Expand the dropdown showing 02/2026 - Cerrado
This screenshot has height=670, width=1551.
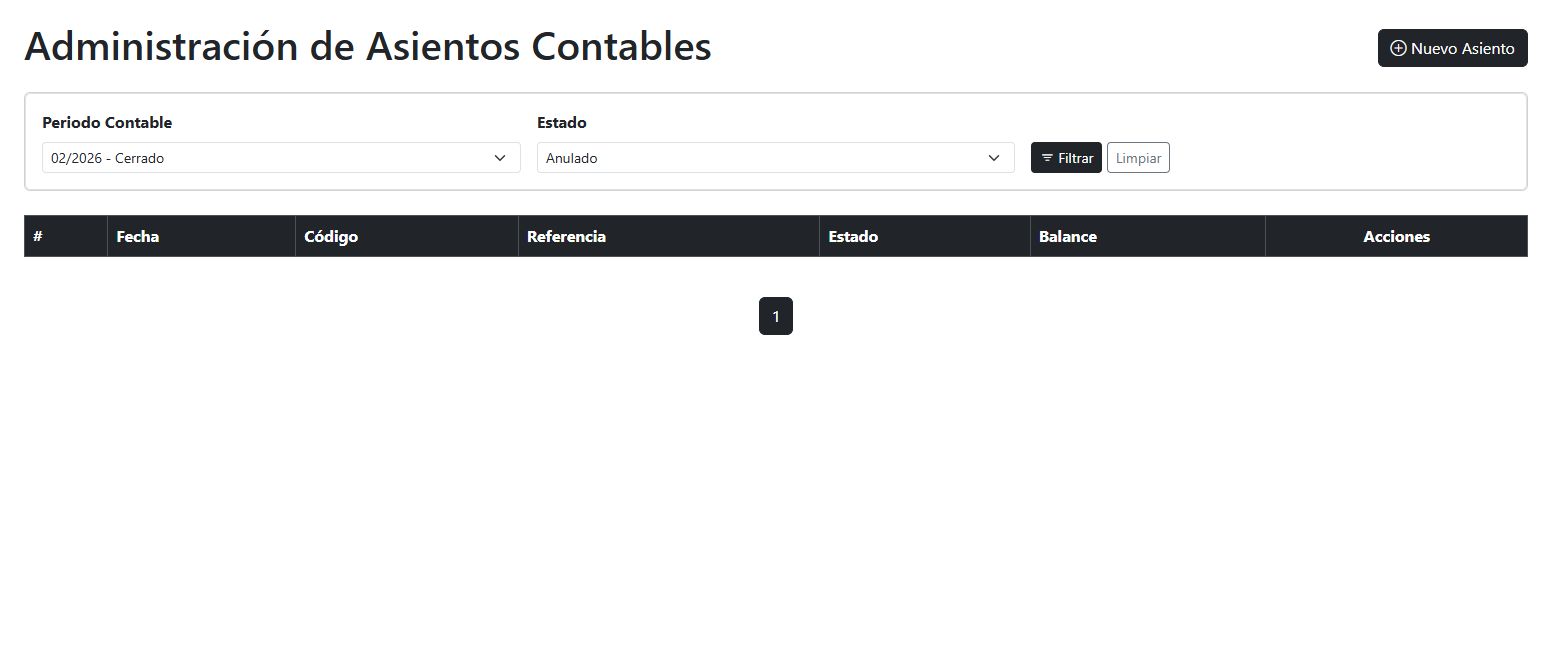[280, 157]
